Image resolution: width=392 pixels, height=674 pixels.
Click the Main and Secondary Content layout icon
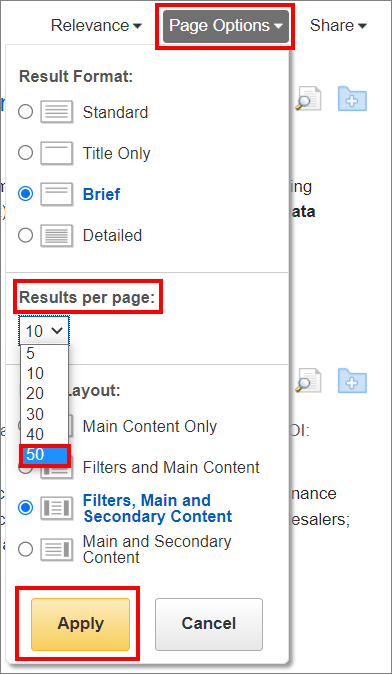pos(57,549)
